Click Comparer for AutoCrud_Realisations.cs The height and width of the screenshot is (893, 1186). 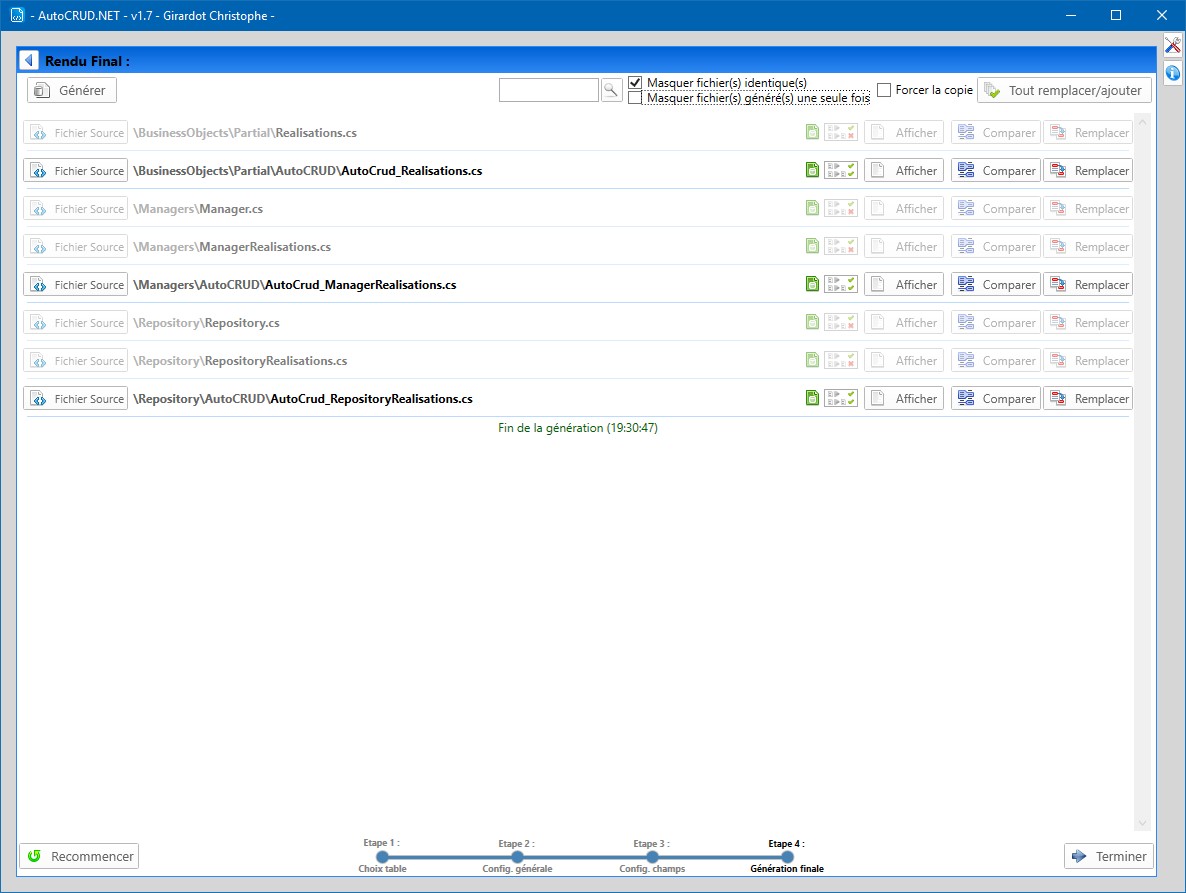click(x=995, y=170)
